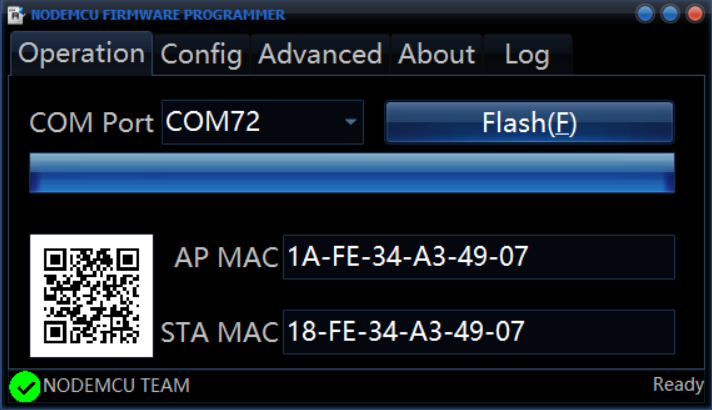The image size is (712, 410).
Task: Click the NODEMCU TEAM text in status bar
Action: click(116, 386)
